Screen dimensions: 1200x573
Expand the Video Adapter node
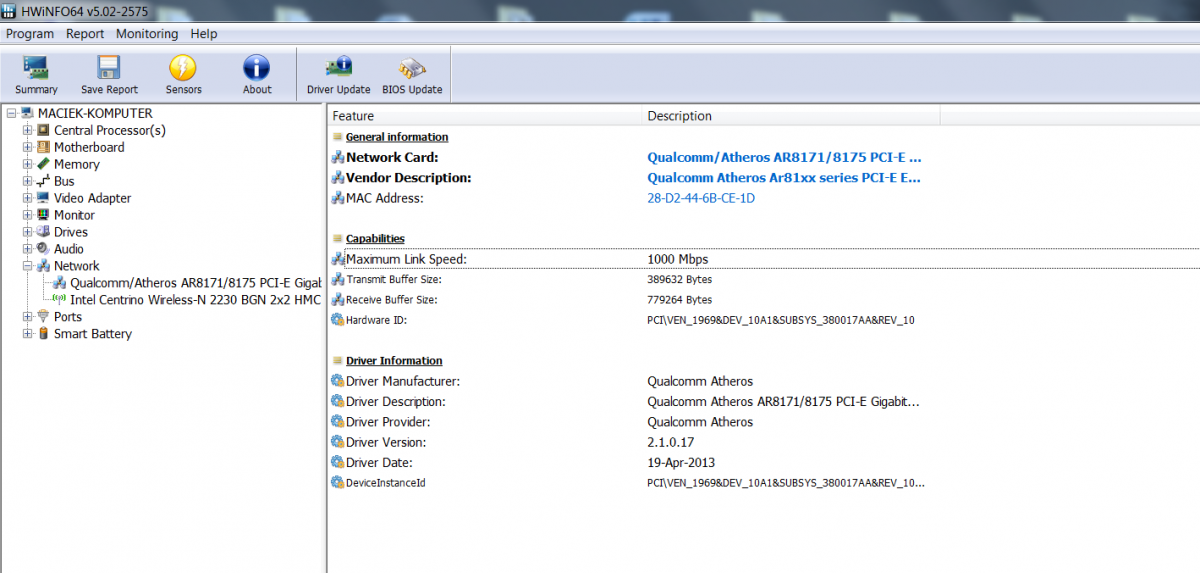[x=28, y=198]
